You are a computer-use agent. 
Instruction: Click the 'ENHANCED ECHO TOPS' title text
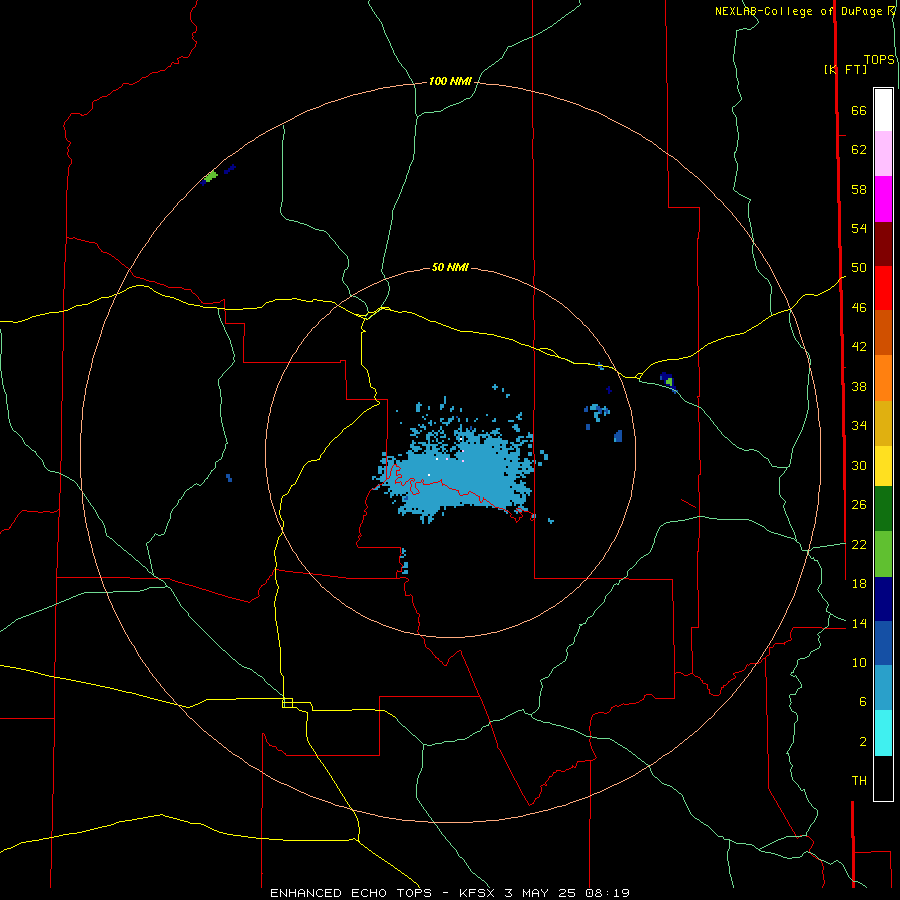click(351, 893)
